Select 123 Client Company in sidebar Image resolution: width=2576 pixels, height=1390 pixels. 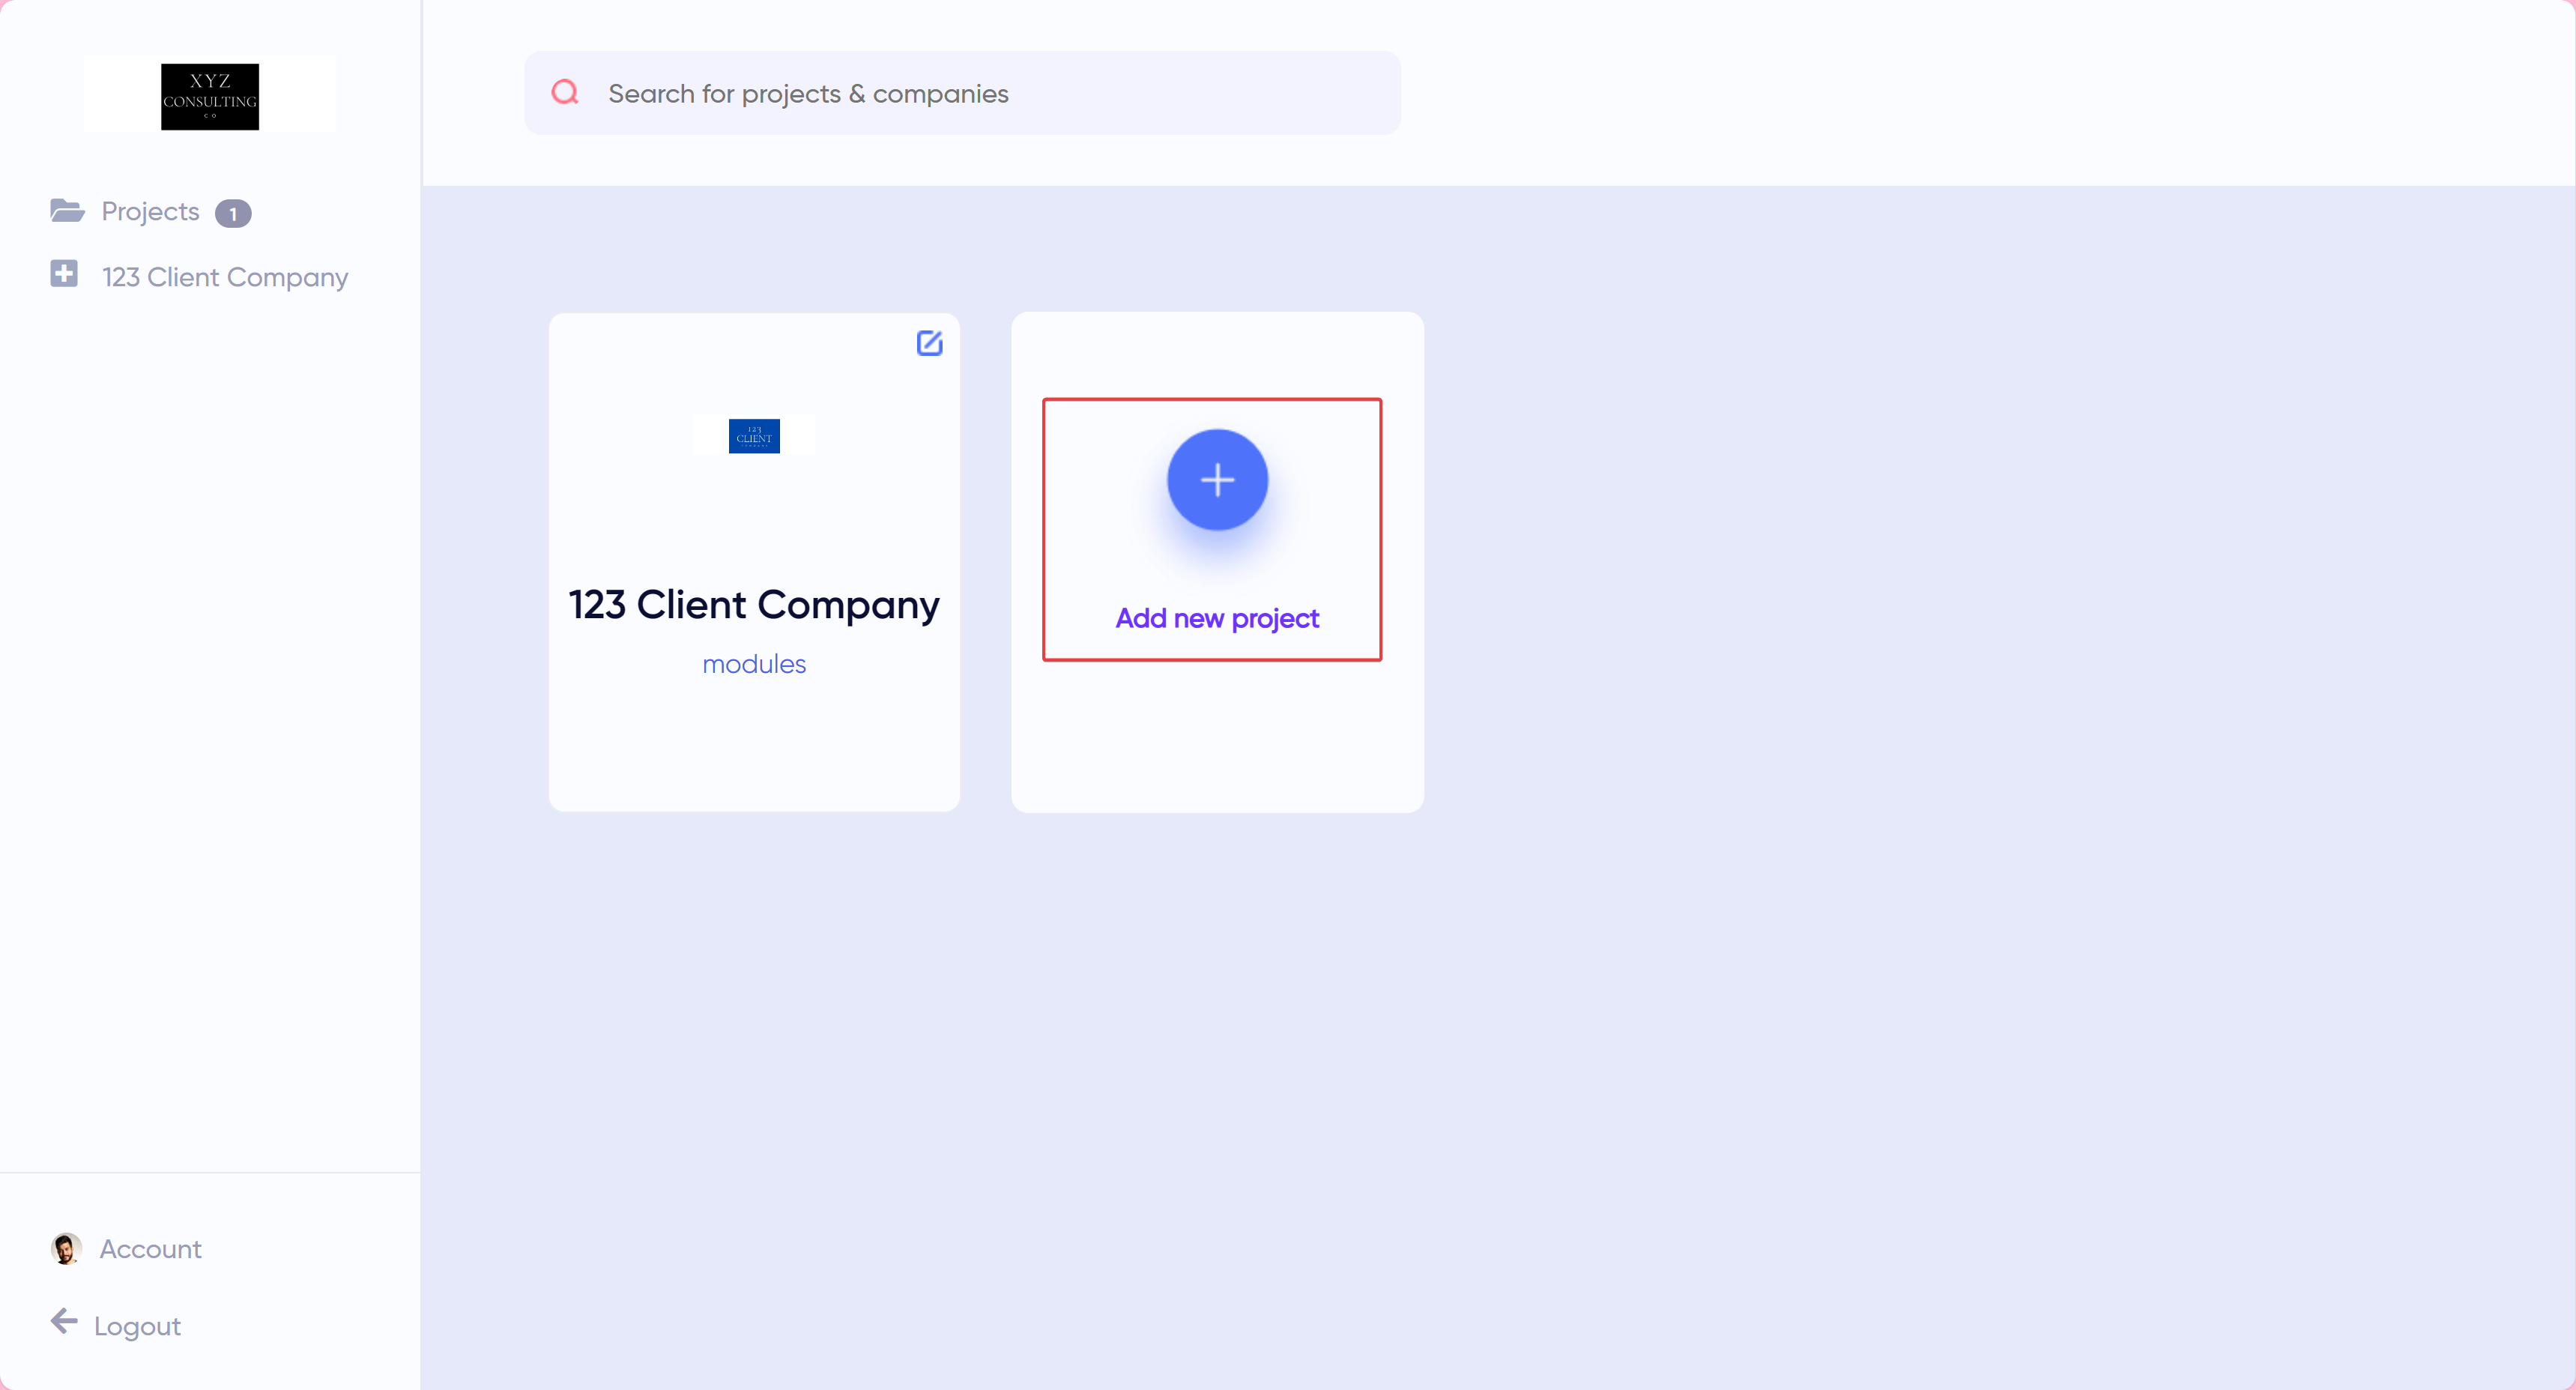click(225, 277)
